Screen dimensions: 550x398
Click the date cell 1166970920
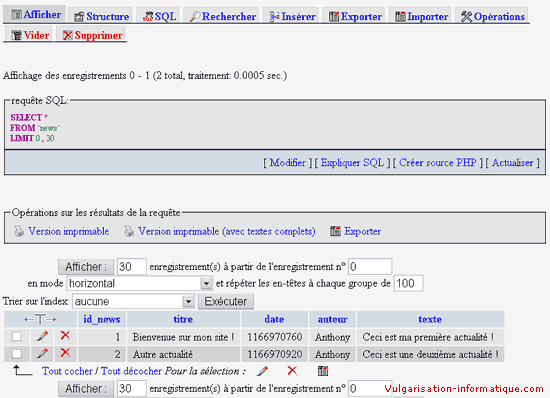tap(275, 354)
